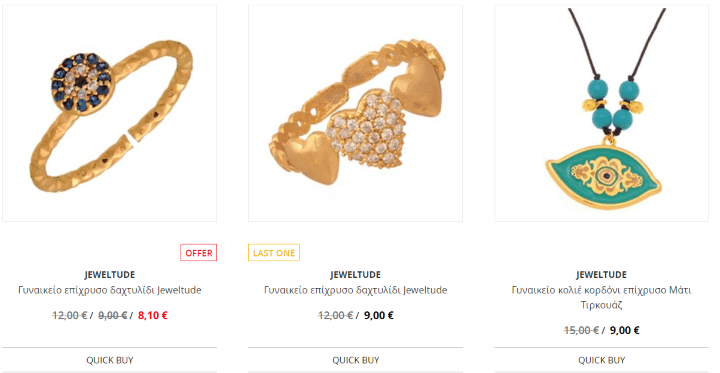Open the blue evil eye ring image
The image size is (720, 373).
click(109, 113)
